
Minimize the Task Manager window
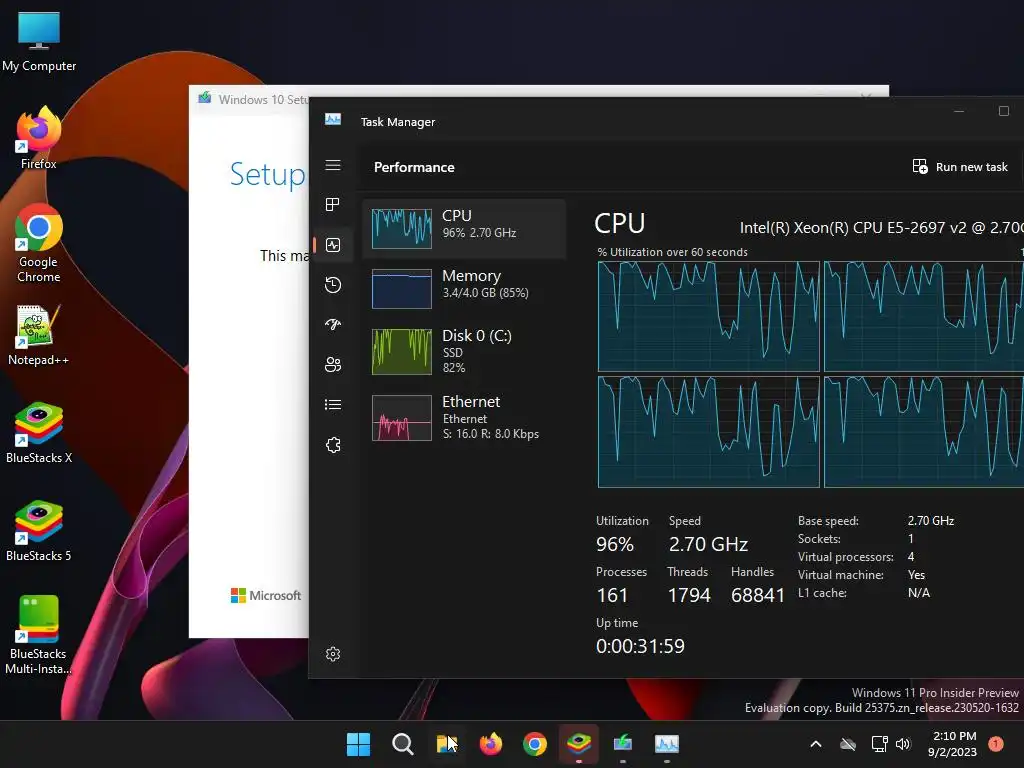coord(959,111)
